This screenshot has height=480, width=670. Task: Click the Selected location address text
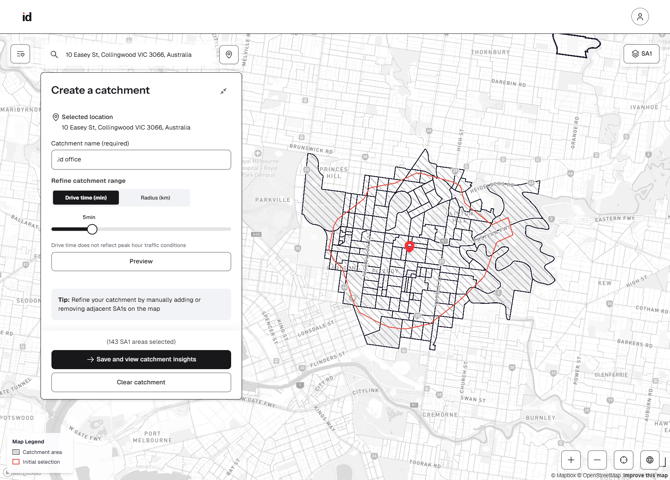(126, 127)
